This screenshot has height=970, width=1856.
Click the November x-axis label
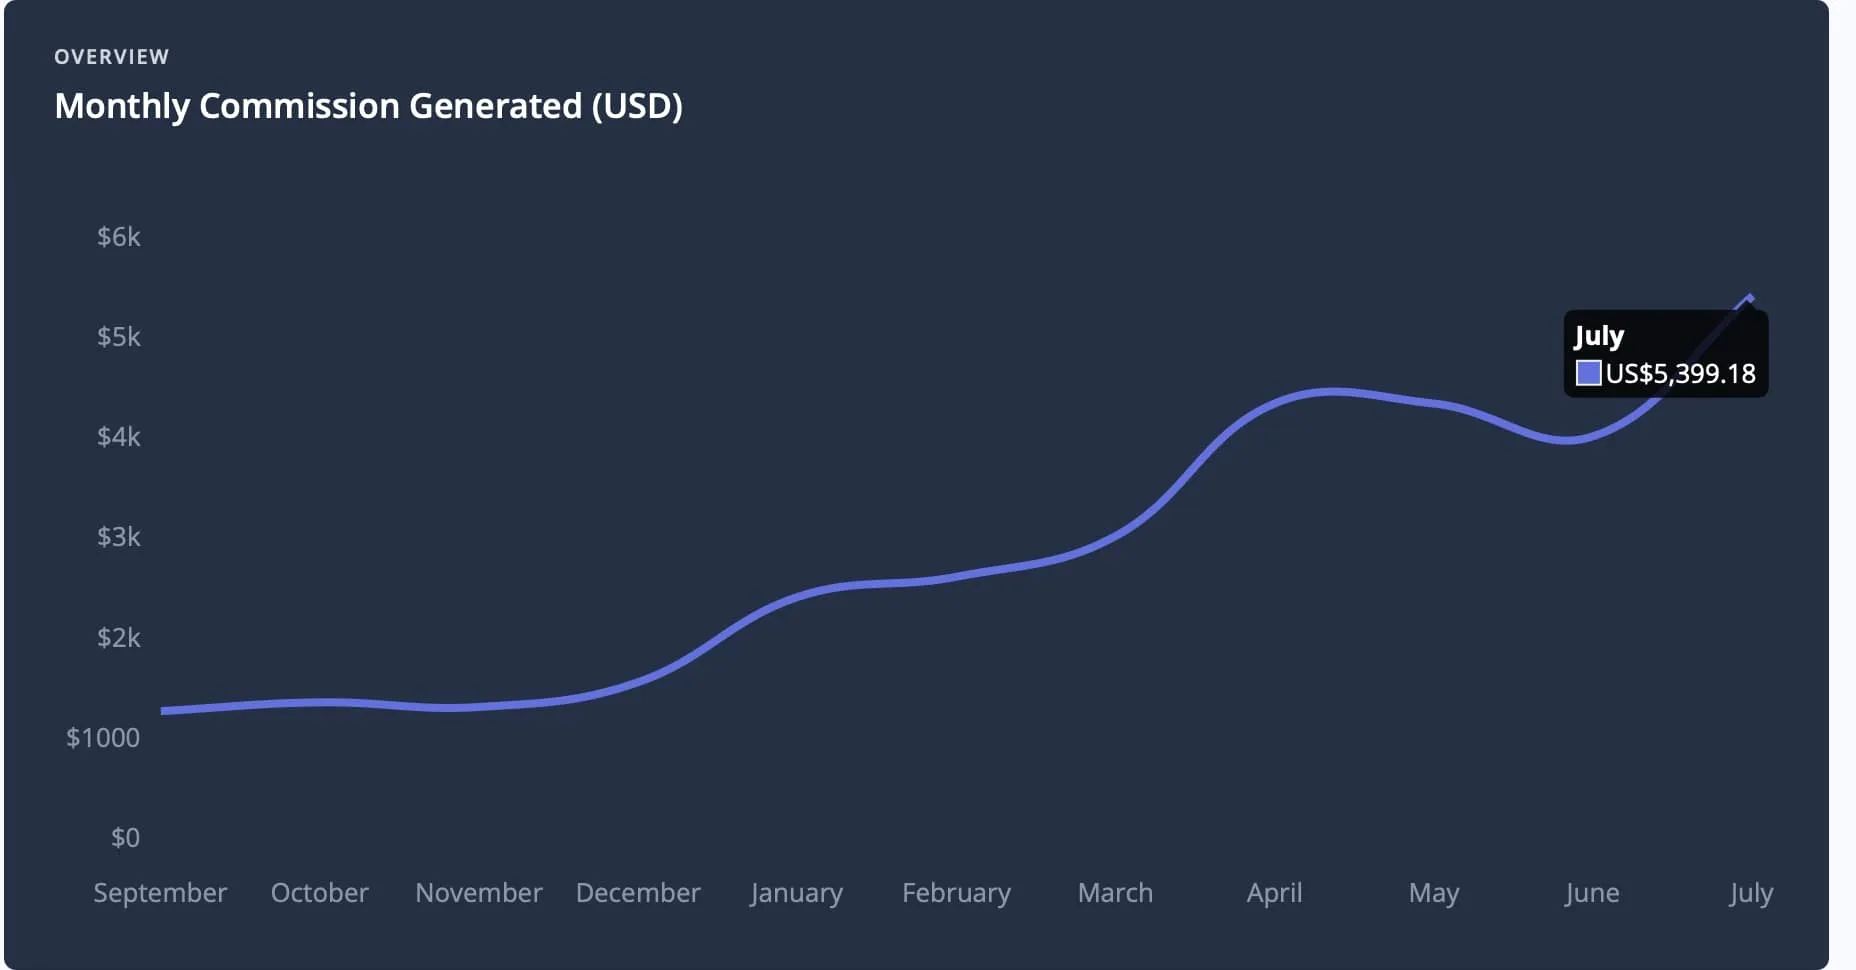[479, 892]
